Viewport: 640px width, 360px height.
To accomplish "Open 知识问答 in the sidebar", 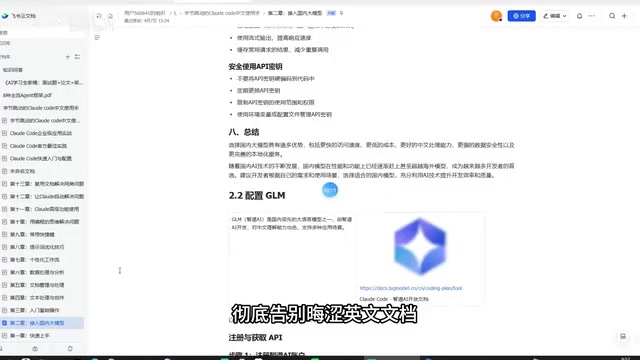I will (13, 70).
